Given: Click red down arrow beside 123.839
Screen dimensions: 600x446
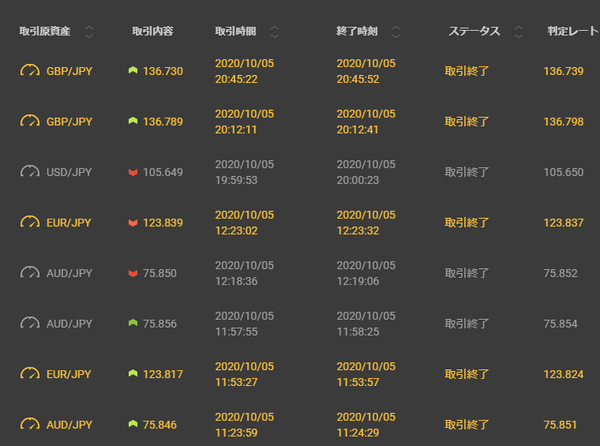Looking at the screenshot, I should (133, 223).
